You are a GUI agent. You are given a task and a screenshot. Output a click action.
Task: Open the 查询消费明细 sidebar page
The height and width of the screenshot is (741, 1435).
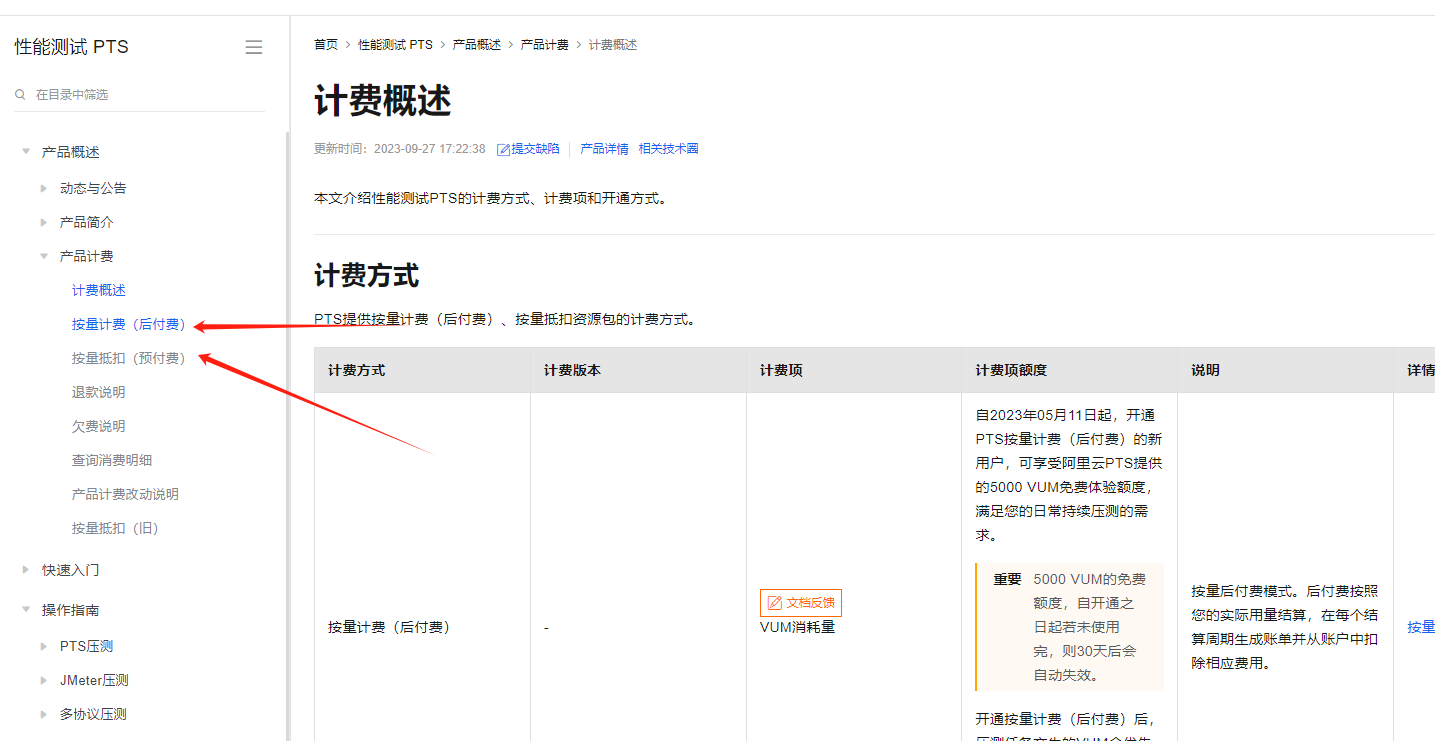(112, 460)
